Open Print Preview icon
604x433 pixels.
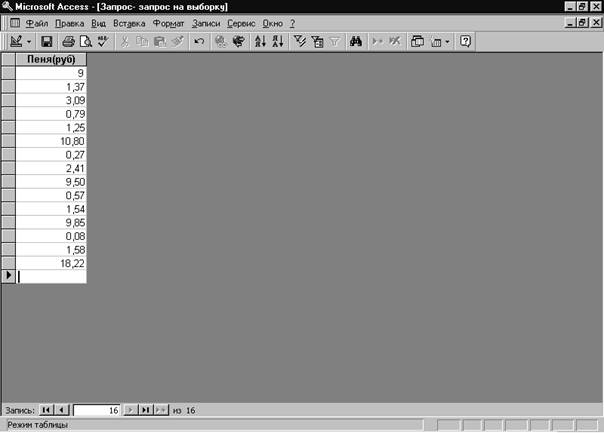click(86, 41)
